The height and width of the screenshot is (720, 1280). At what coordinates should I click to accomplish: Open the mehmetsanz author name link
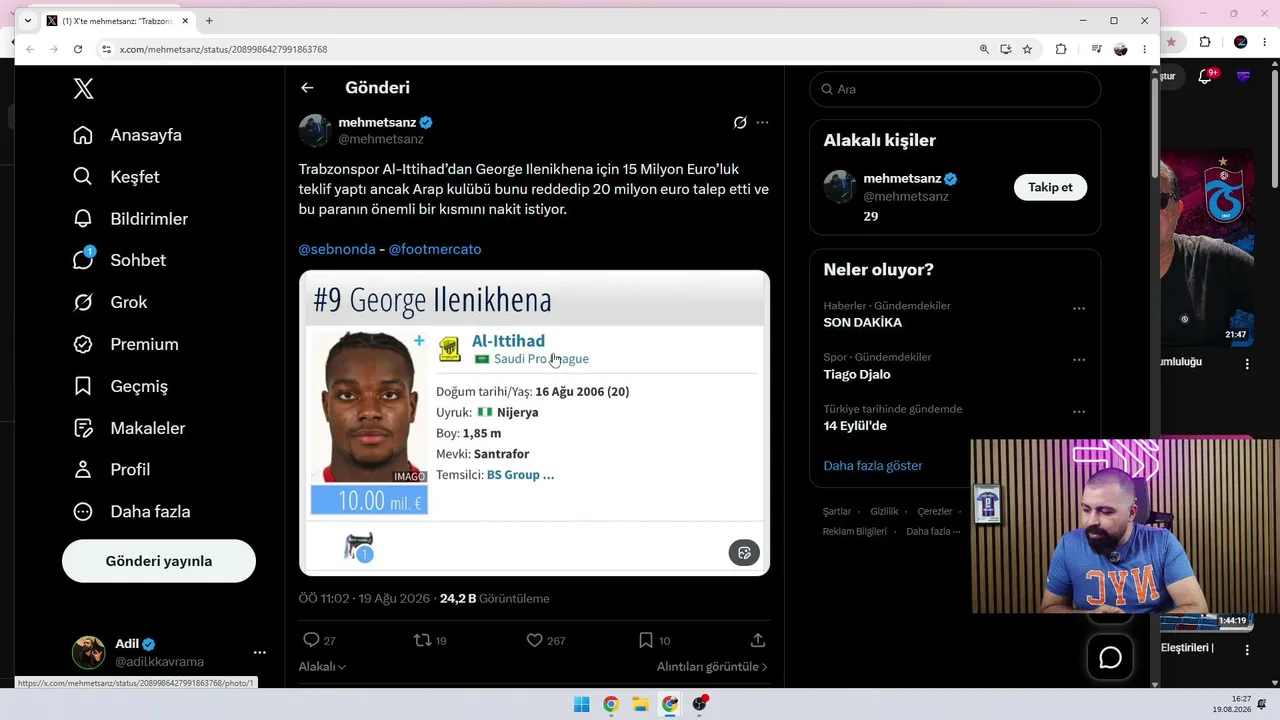click(x=377, y=122)
